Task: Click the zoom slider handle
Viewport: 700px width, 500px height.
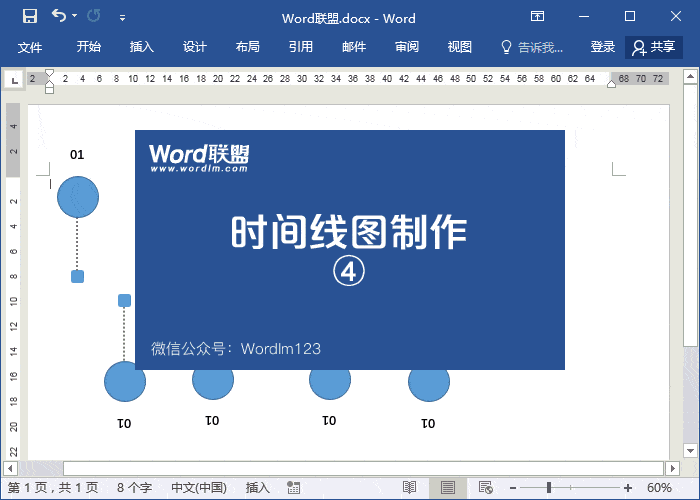Action: point(549,488)
